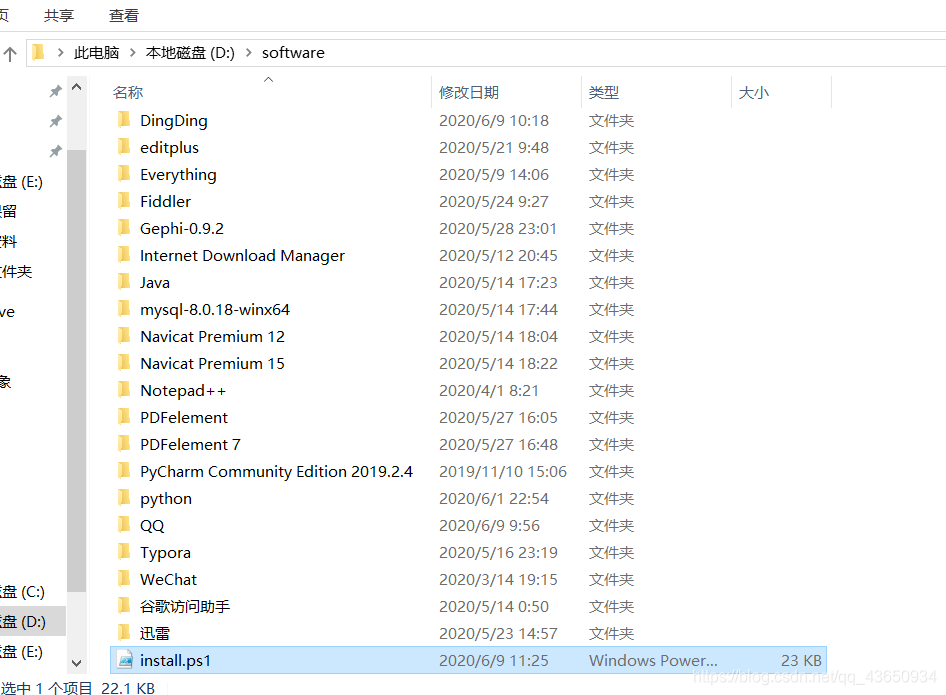The image size is (946, 695).
Task: Click the Everything folder icon
Action: [124, 174]
